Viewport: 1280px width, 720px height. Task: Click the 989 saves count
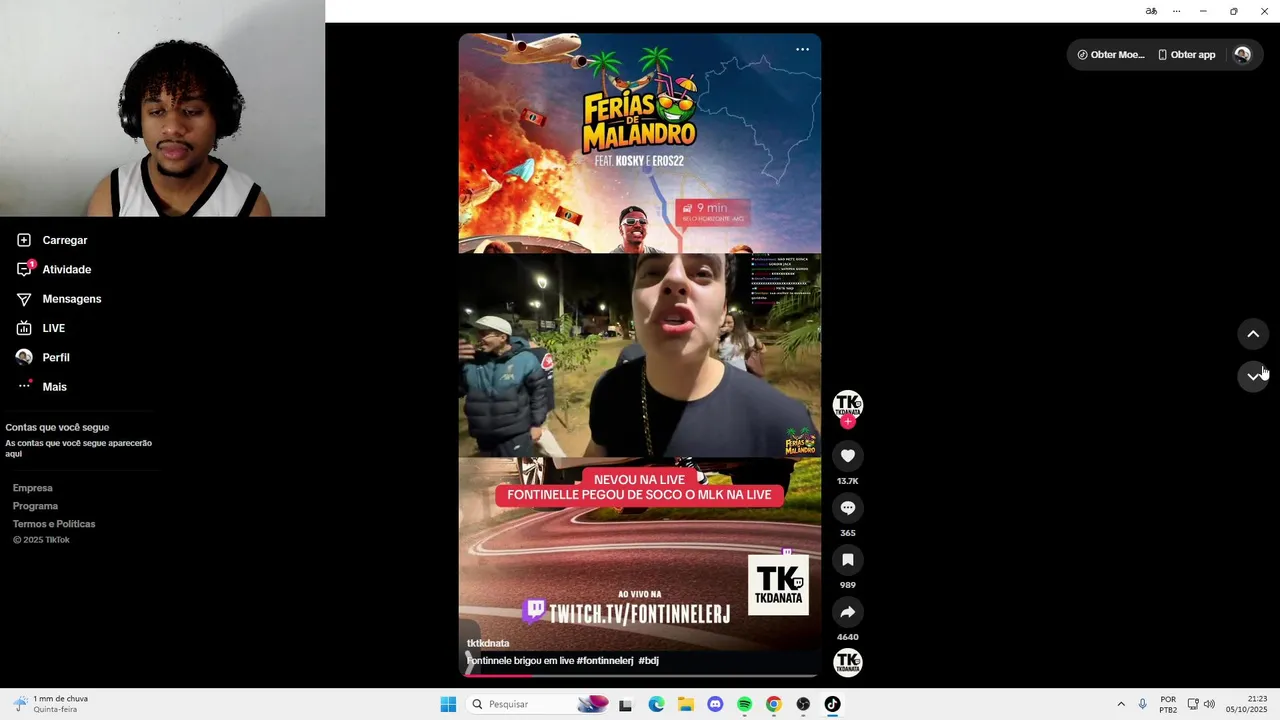pyautogui.click(x=847, y=585)
